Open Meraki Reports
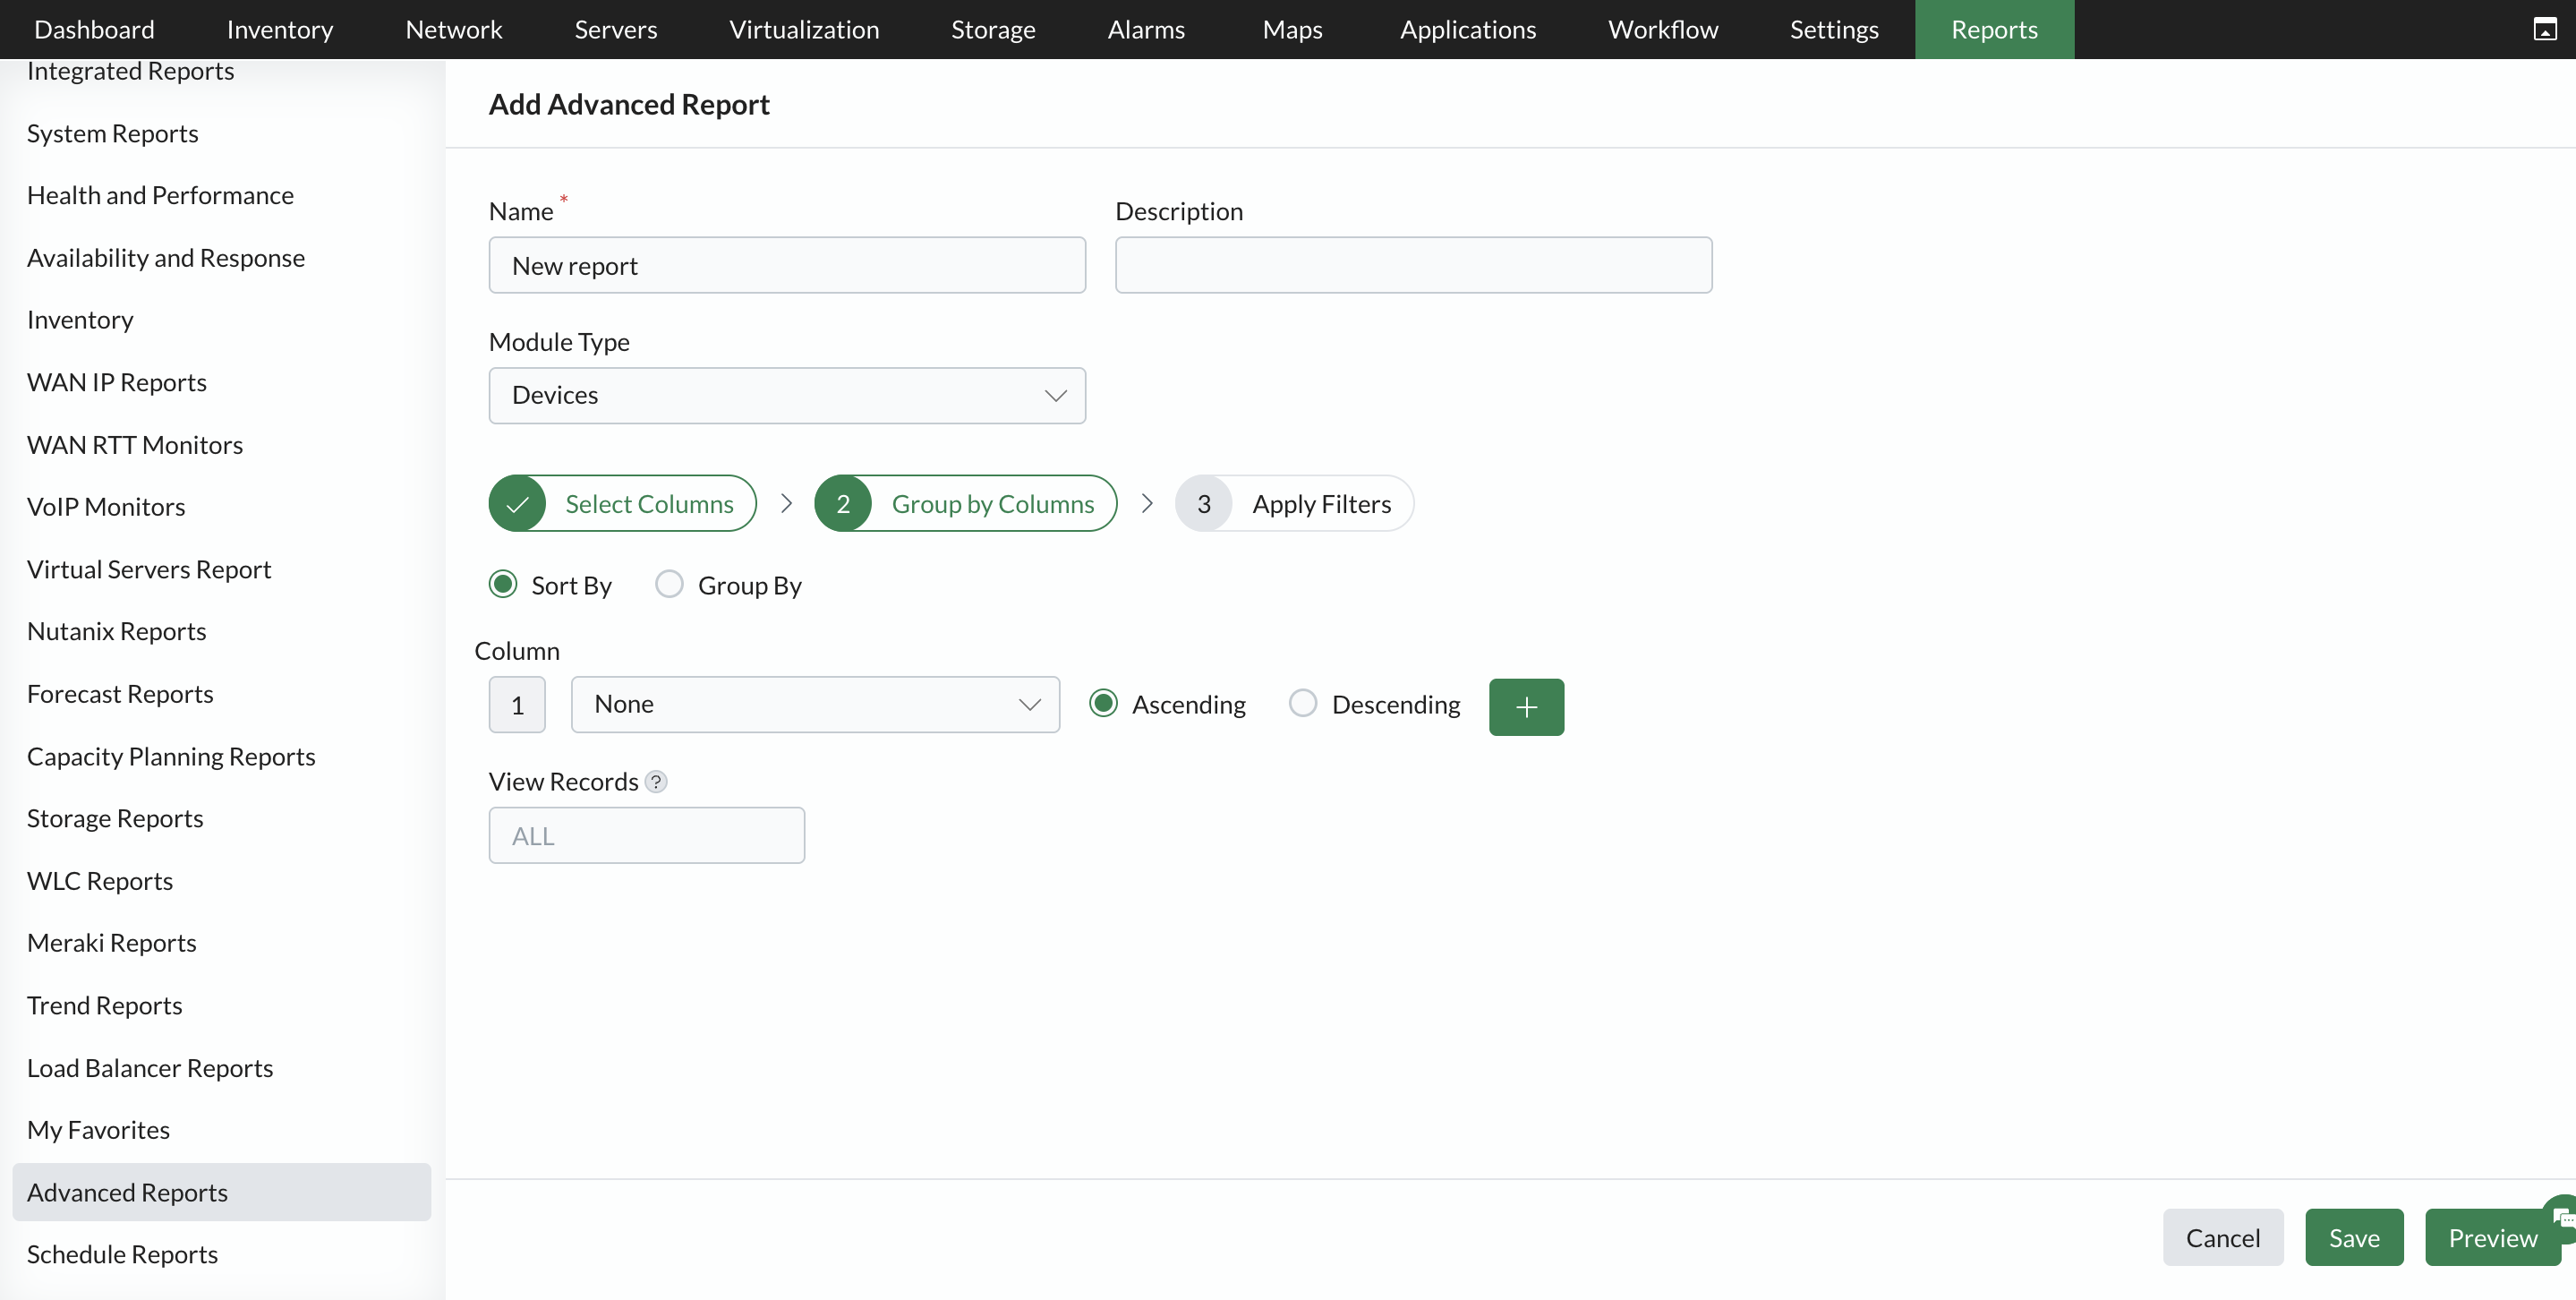Image resolution: width=2576 pixels, height=1300 pixels. [111, 943]
